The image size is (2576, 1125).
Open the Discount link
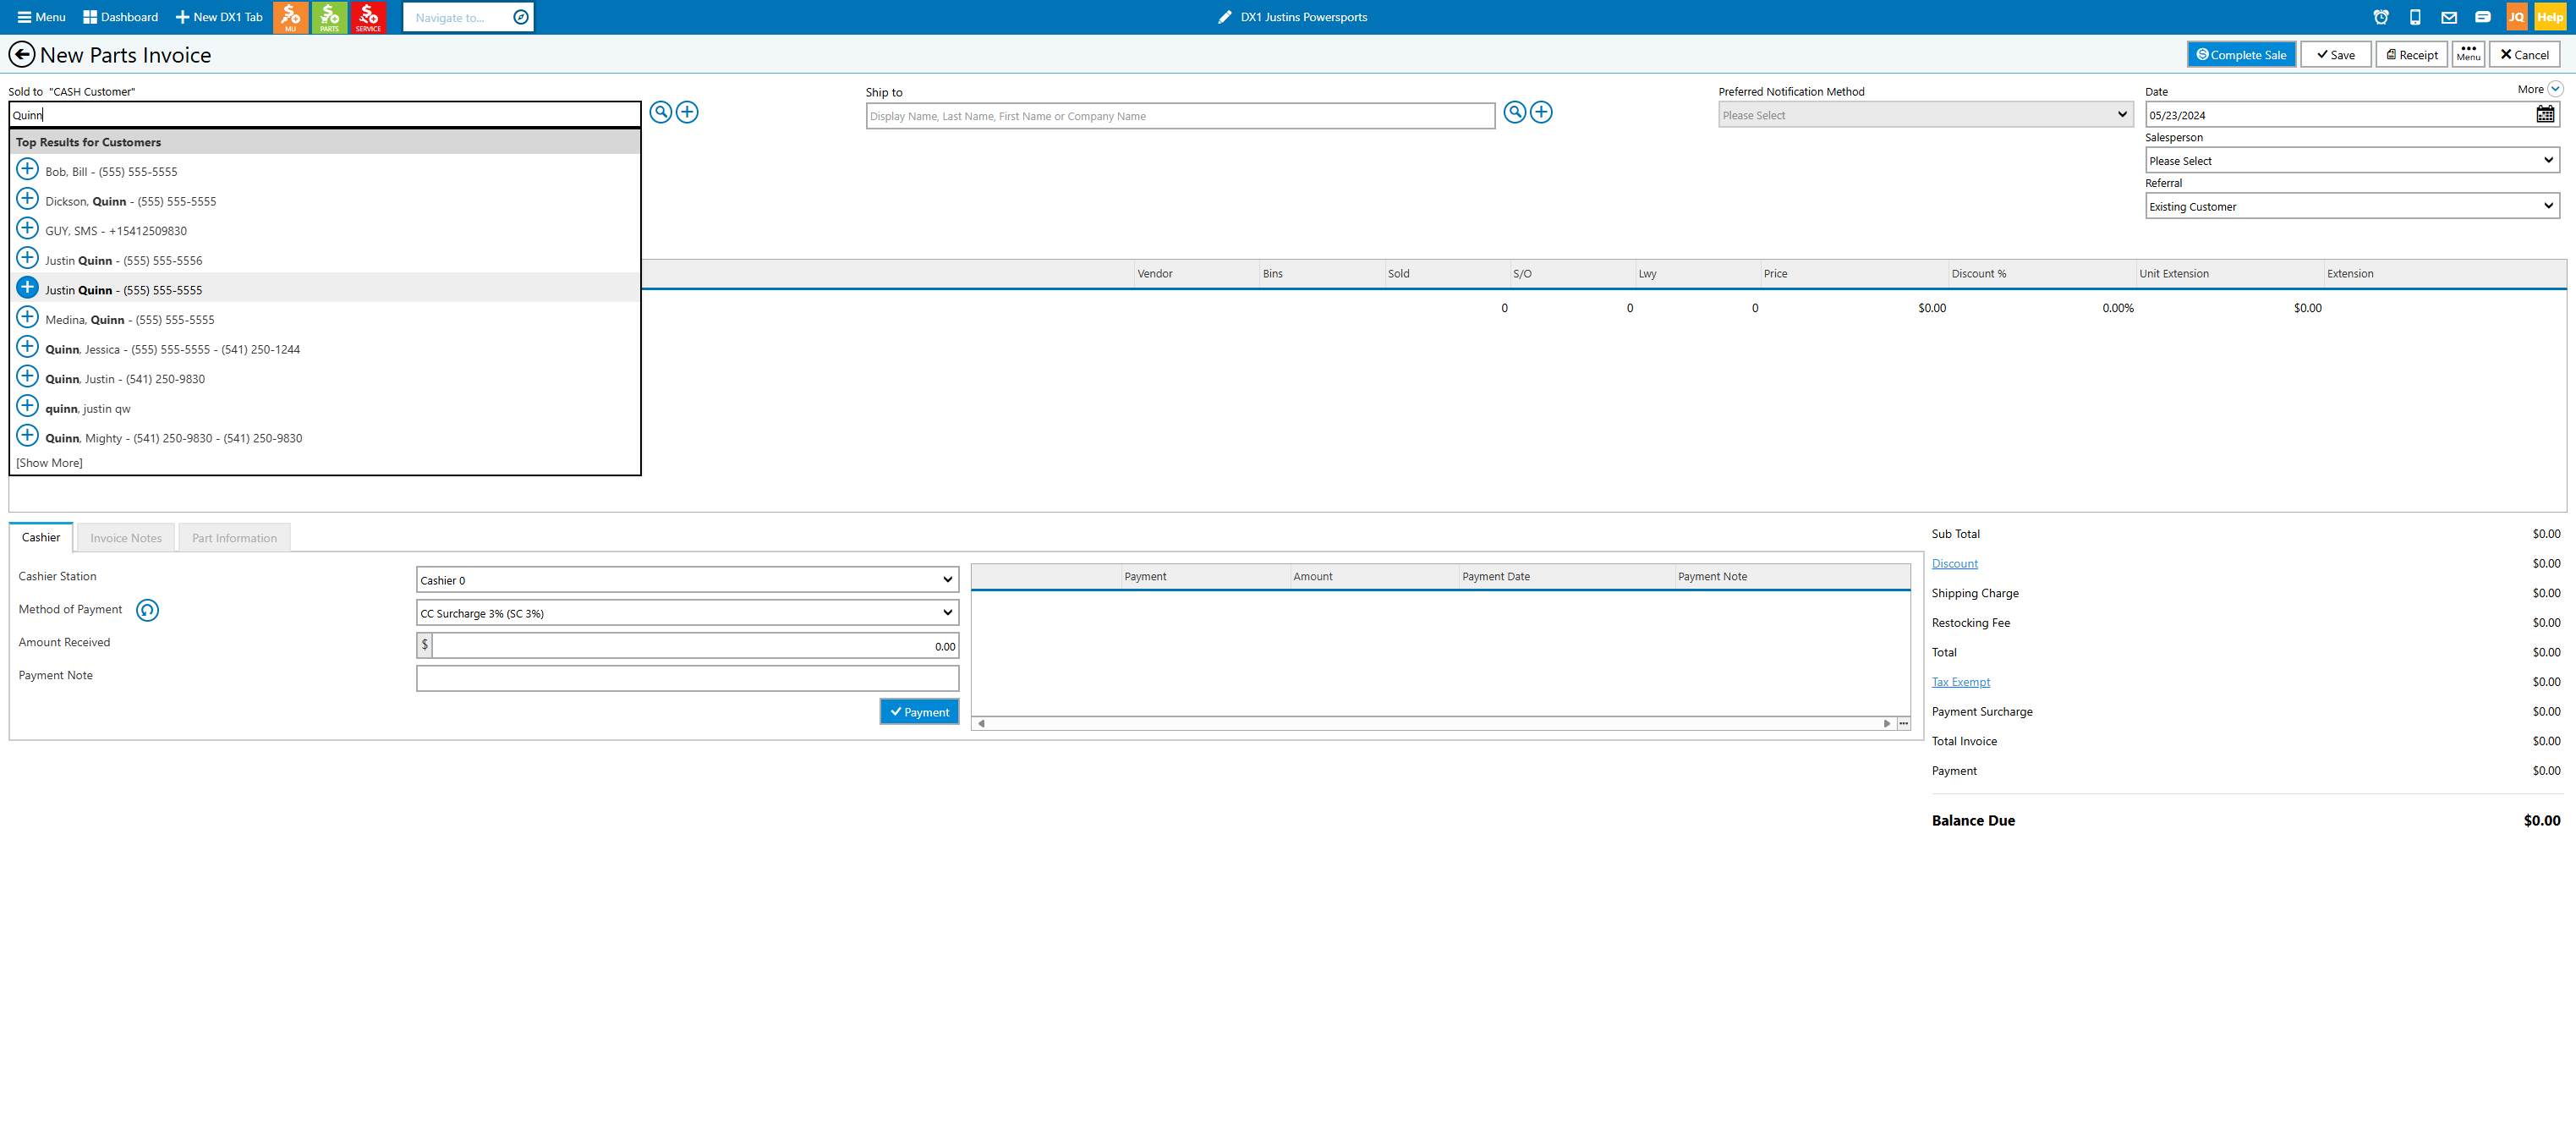[x=1954, y=564]
